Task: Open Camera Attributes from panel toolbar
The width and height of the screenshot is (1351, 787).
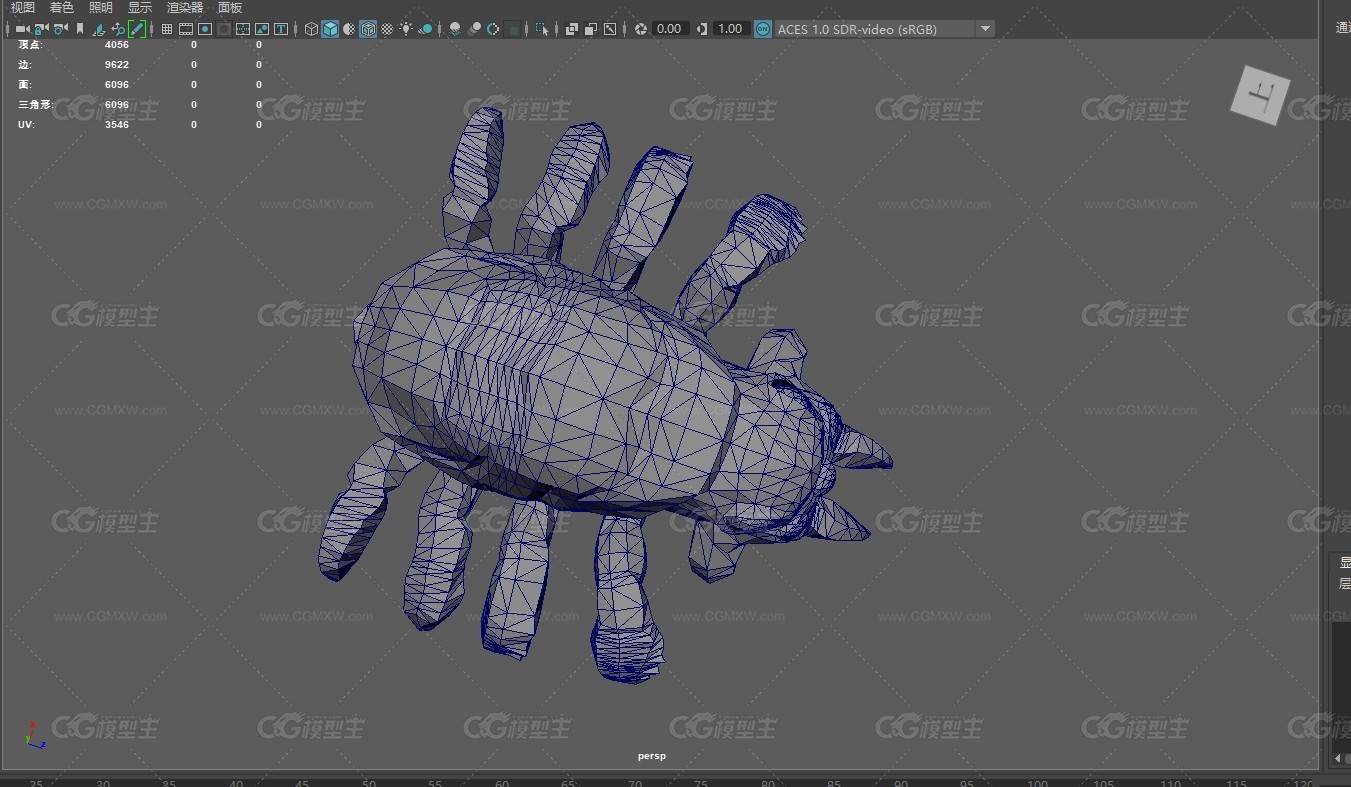Action: tap(61, 29)
